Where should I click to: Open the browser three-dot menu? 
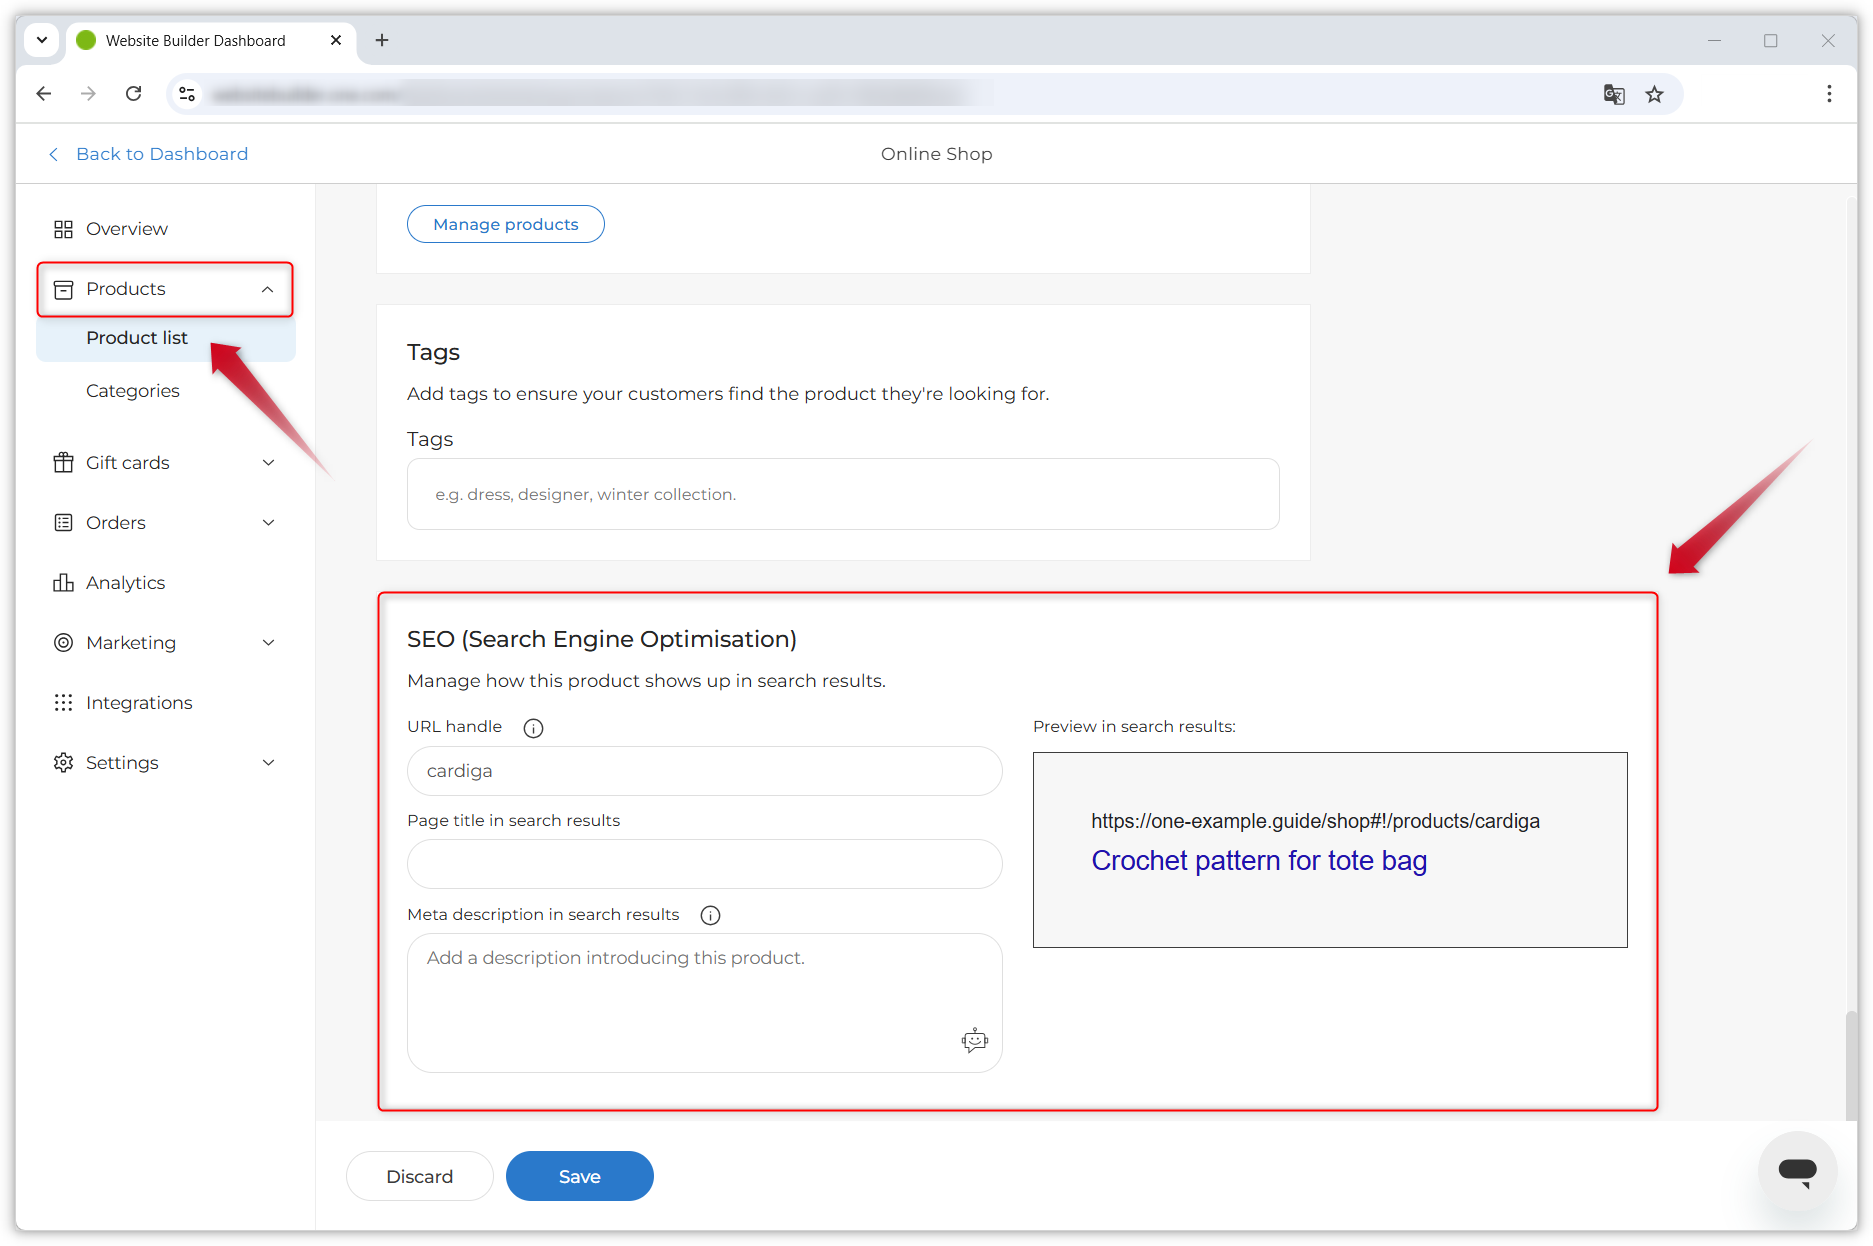tap(1828, 94)
